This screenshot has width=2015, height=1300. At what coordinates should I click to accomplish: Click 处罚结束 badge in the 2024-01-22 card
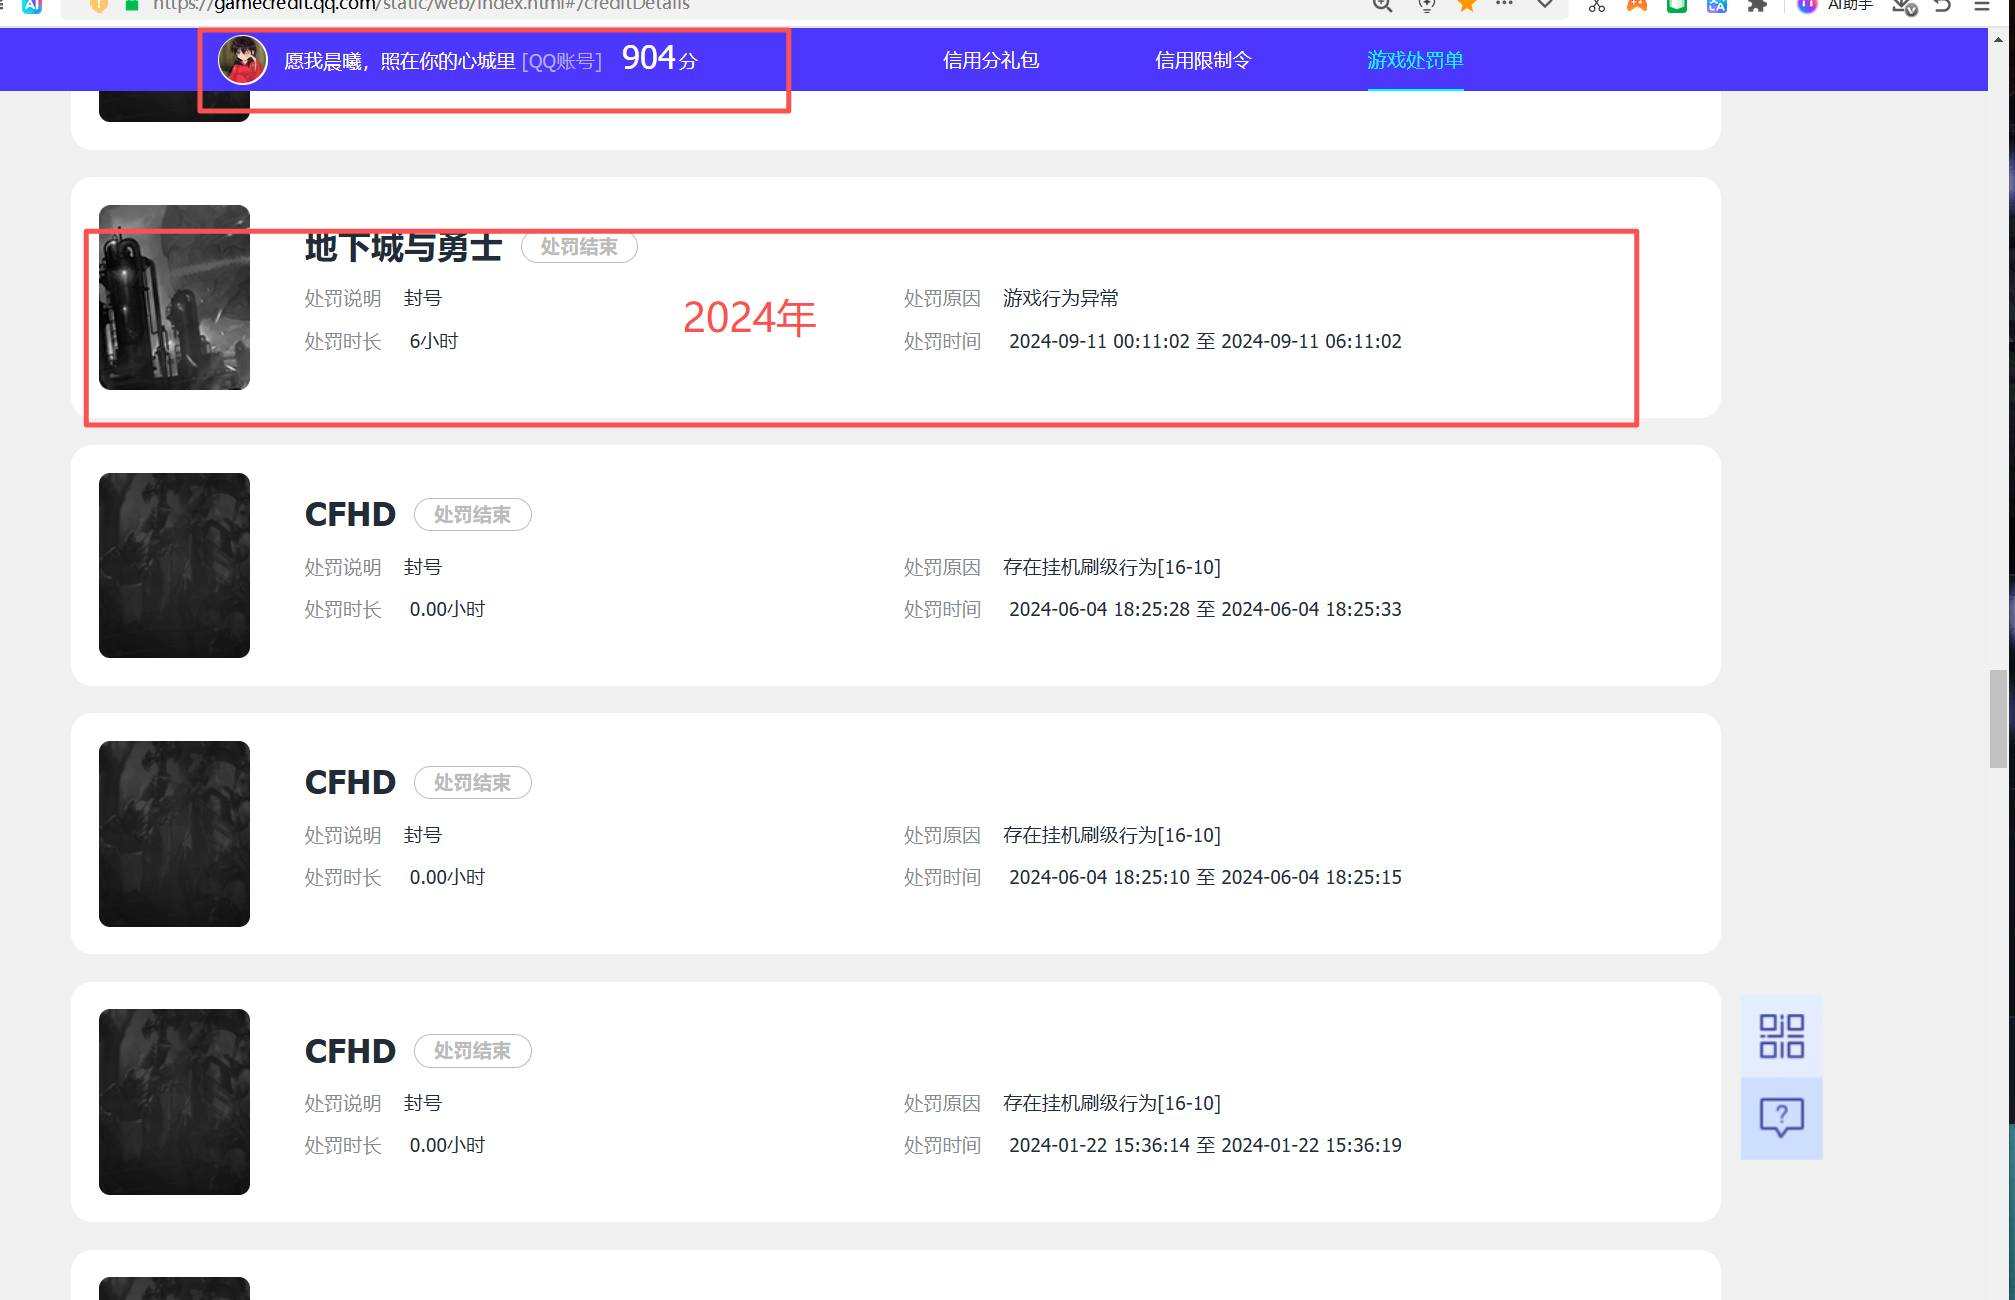[x=472, y=1051]
